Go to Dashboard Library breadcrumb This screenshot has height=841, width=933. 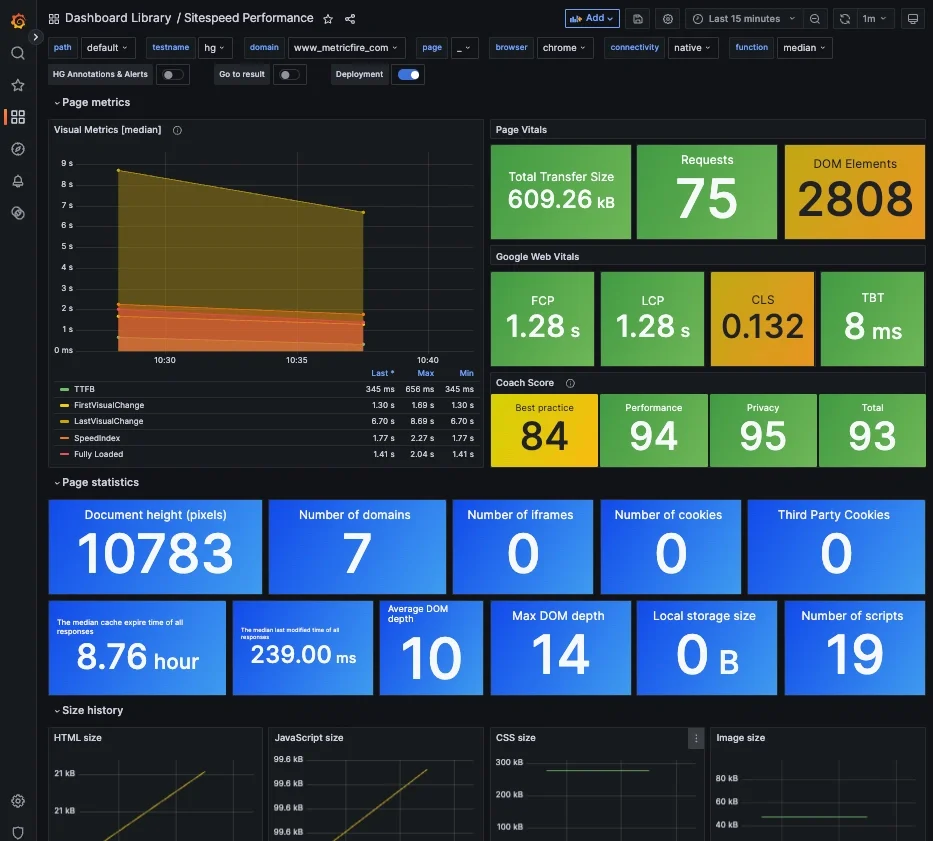click(118, 18)
